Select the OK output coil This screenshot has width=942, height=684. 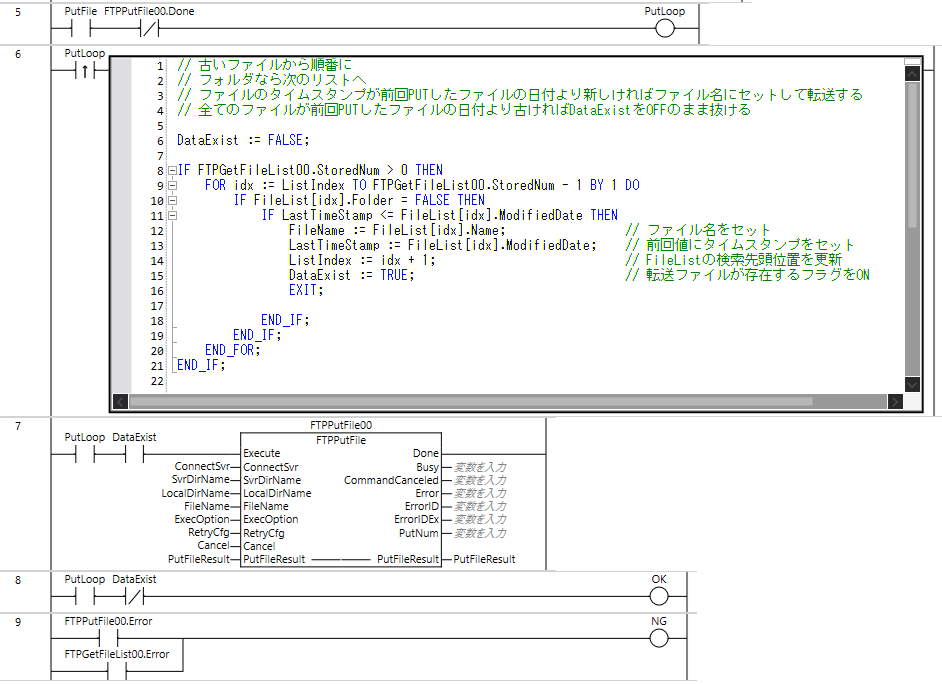tap(657, 596)
